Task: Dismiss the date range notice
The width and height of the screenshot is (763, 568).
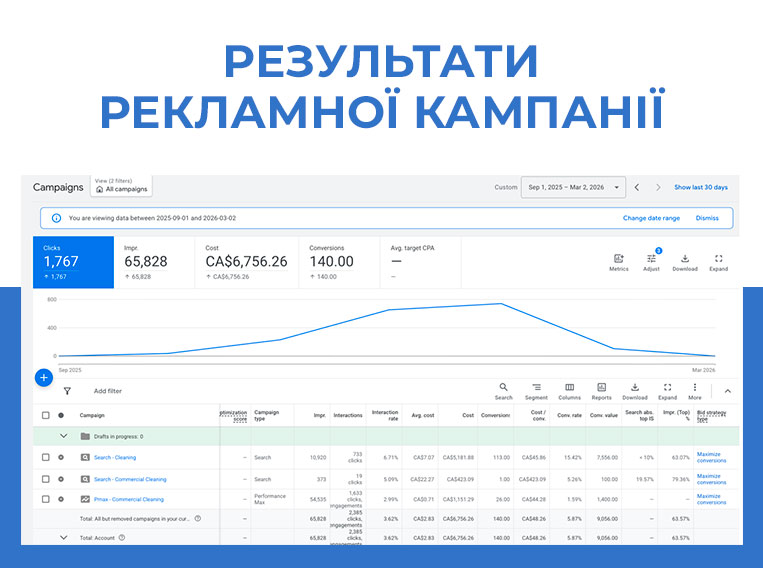Action: [707, 218]
